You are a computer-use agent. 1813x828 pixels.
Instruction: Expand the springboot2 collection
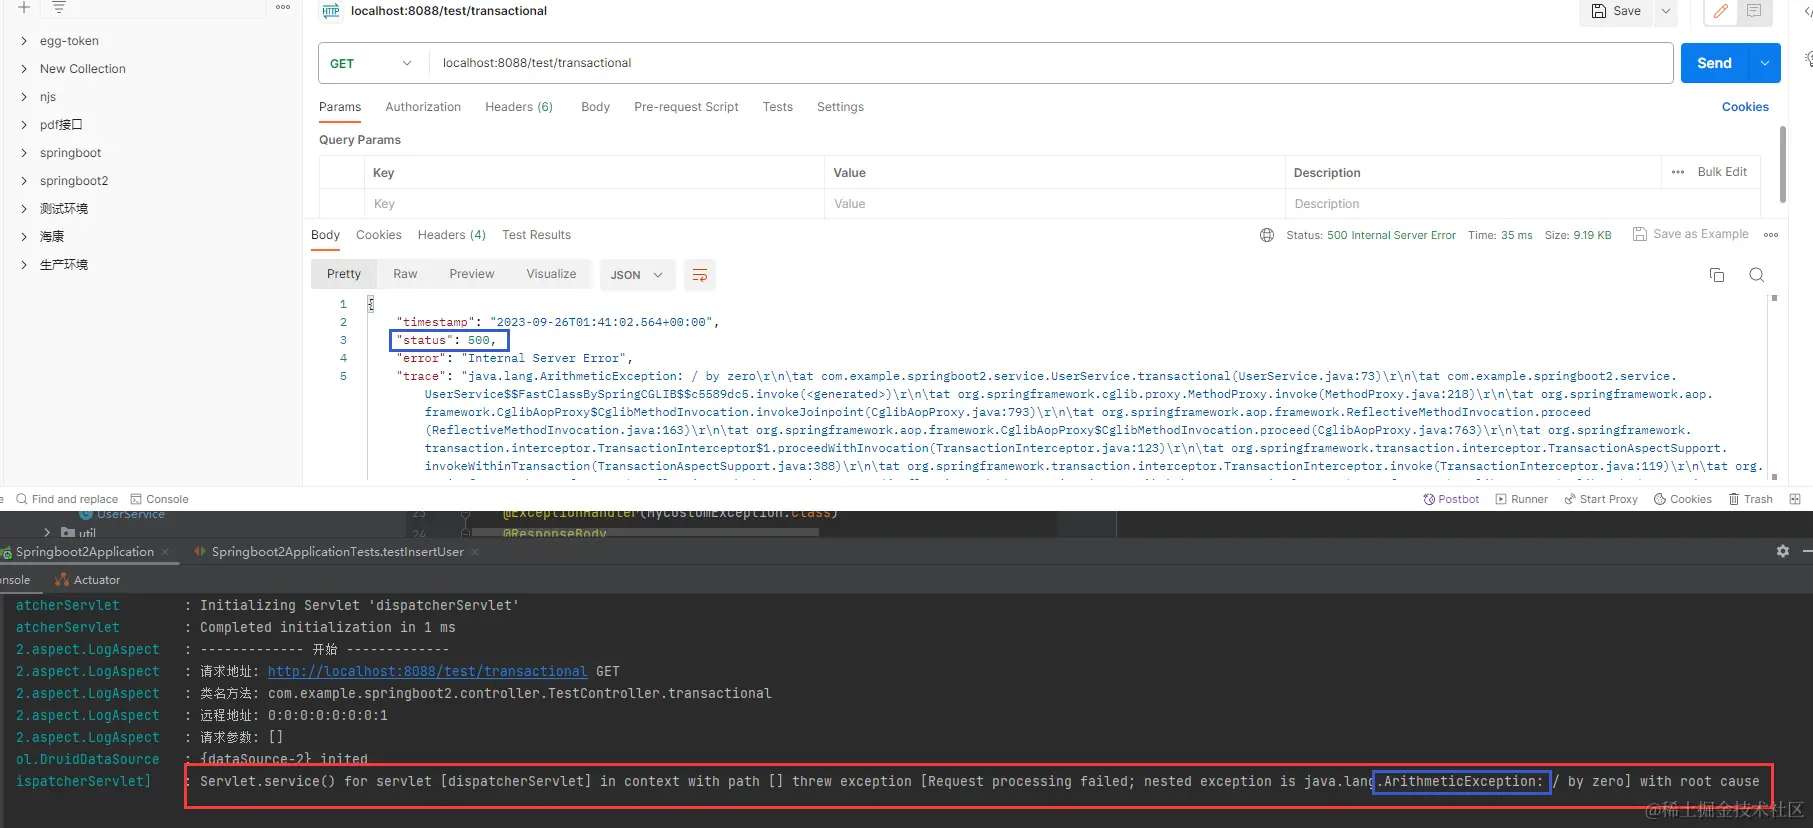coord(24,181)
